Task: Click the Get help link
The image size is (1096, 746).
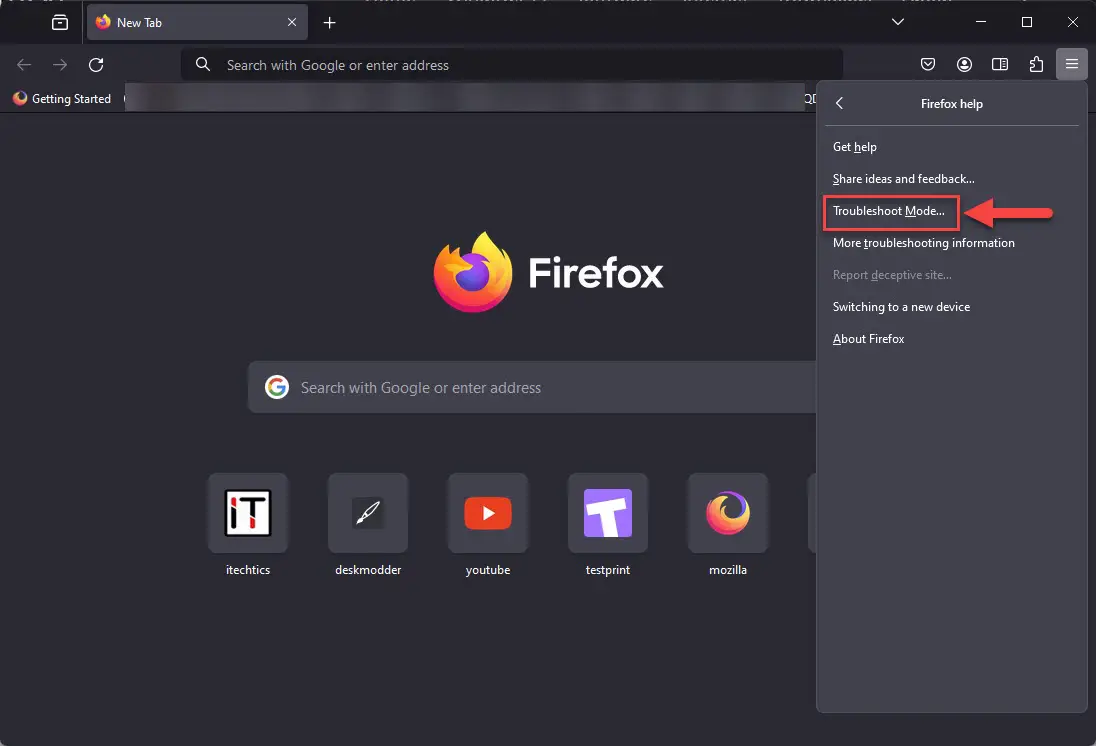Action: click(854, 146)
